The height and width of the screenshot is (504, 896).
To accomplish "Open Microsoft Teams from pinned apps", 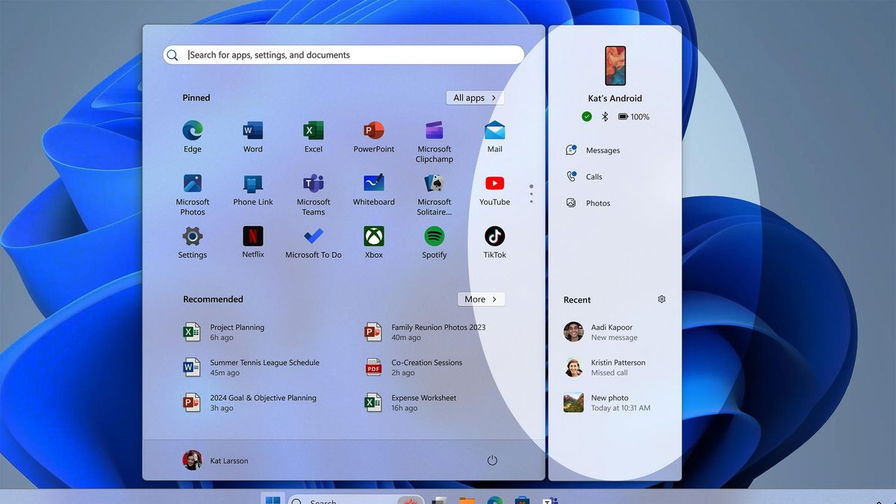I will click(313, 184).
